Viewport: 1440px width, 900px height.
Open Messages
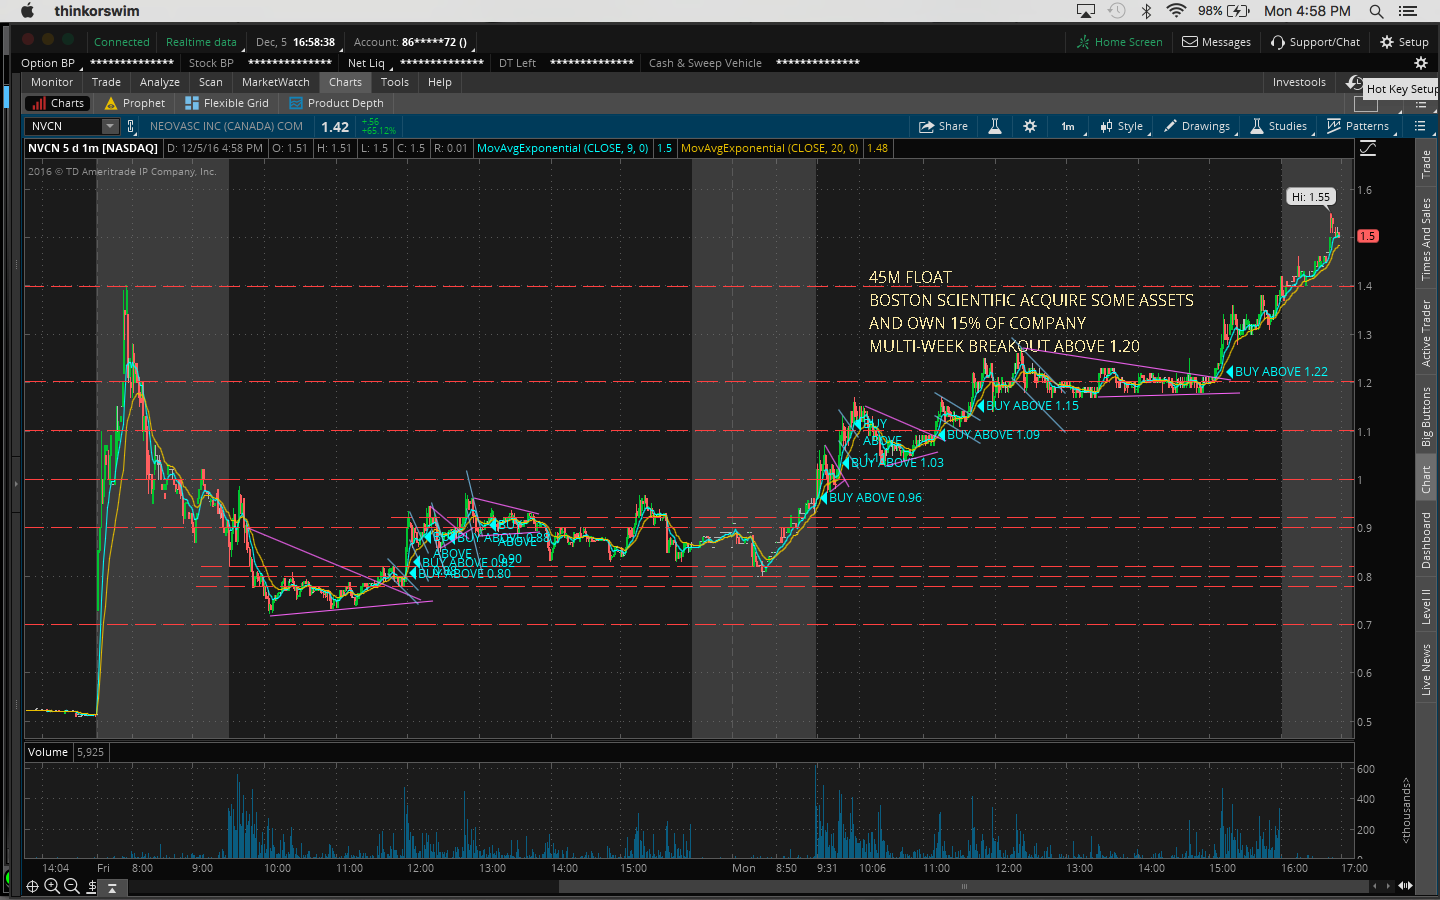pyautogui.click(x=1217, y=42)
